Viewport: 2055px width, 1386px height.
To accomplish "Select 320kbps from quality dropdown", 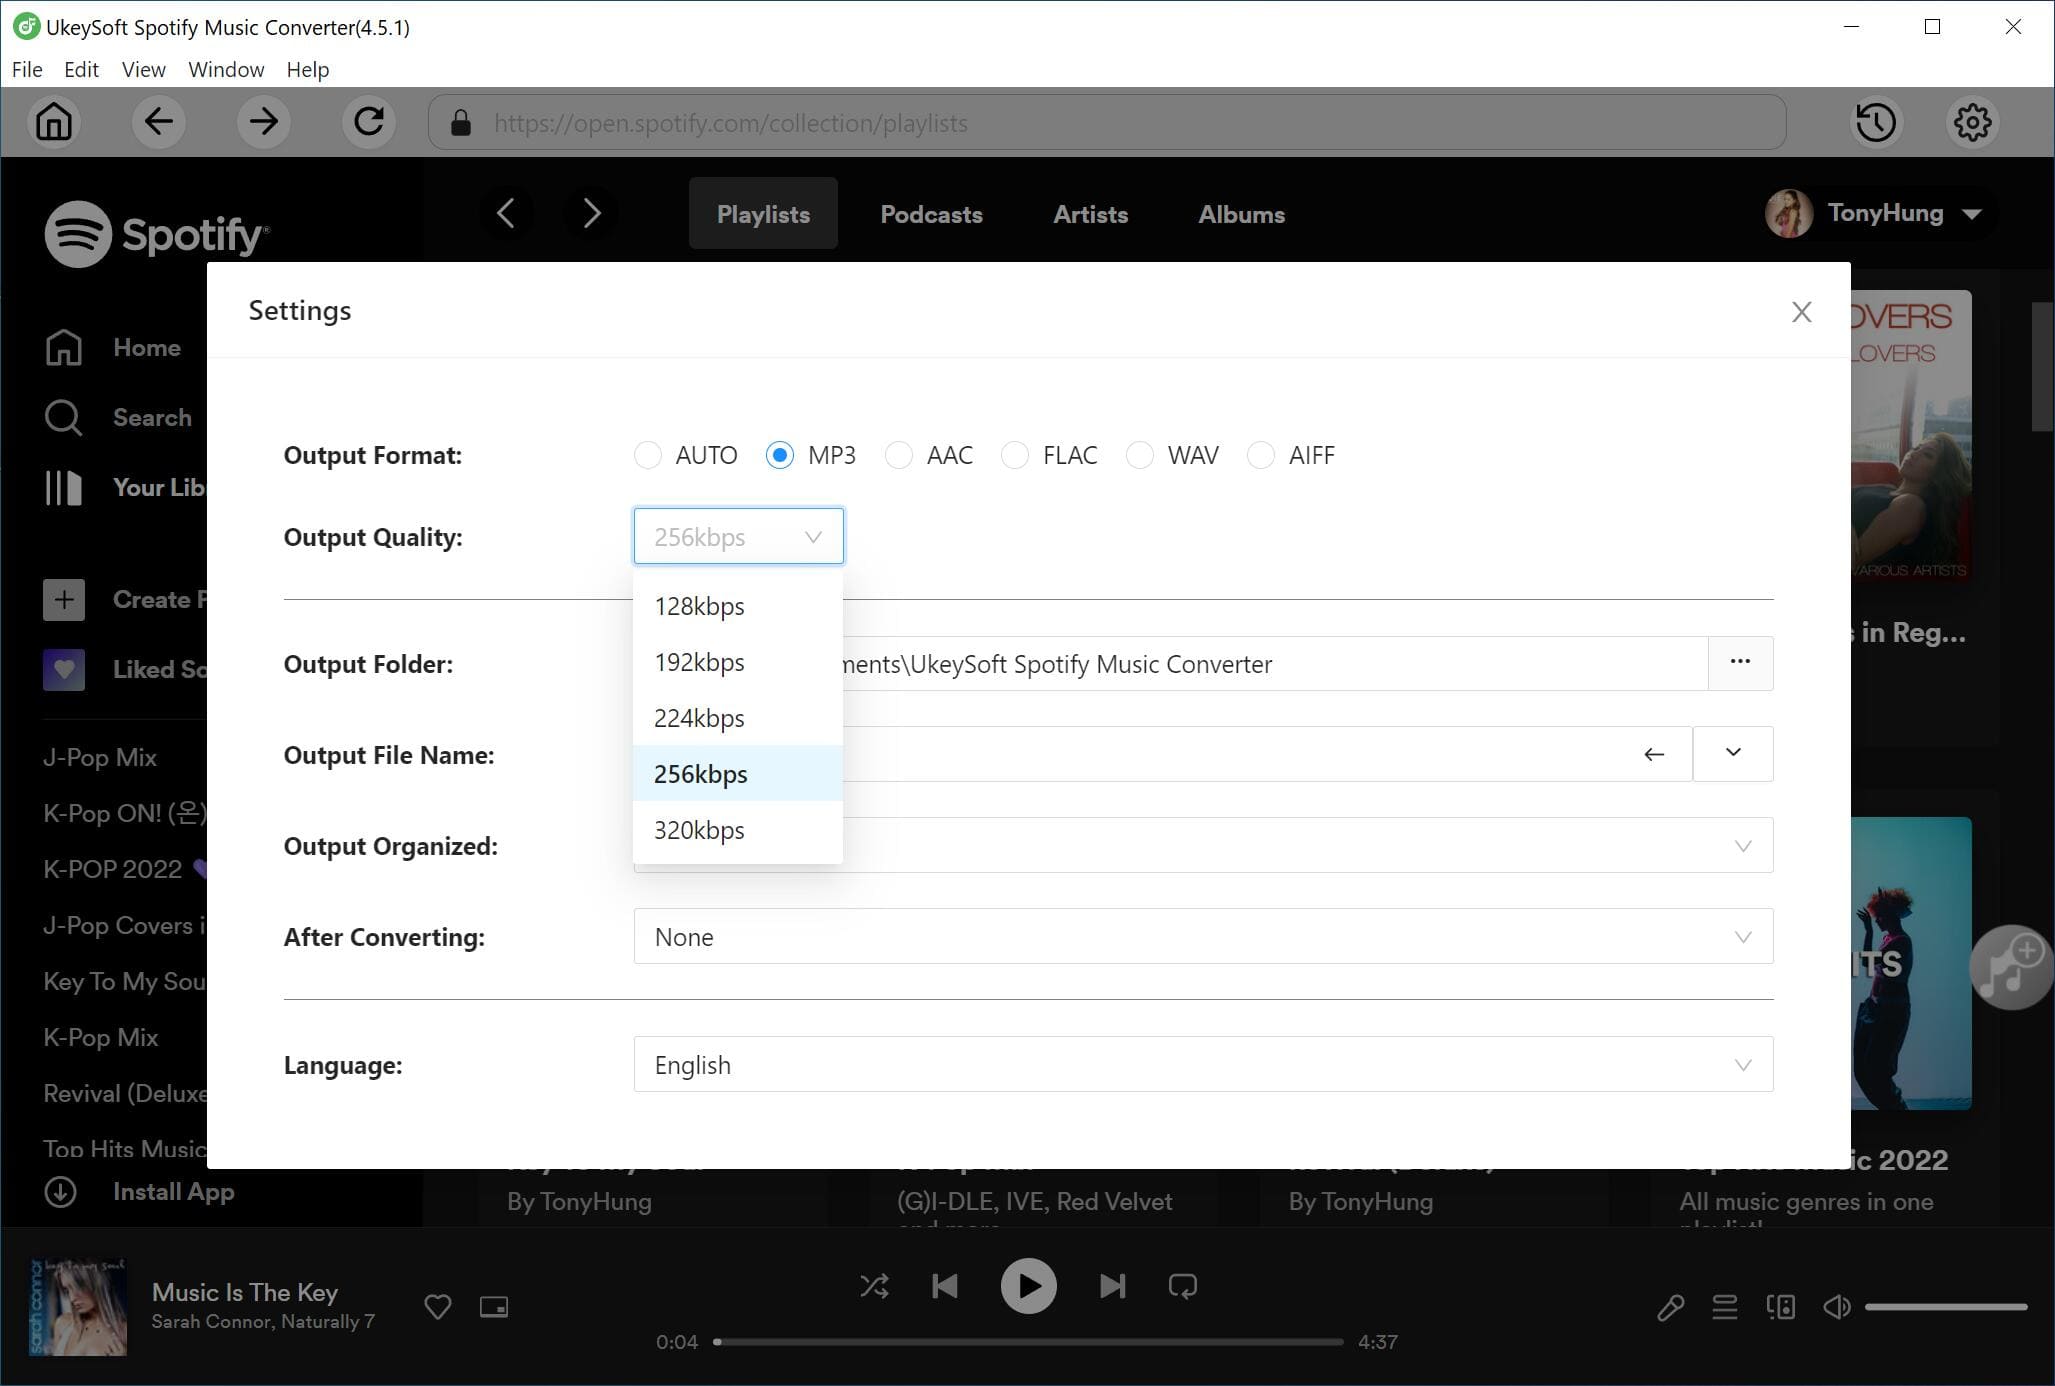I will coord(700,829).
